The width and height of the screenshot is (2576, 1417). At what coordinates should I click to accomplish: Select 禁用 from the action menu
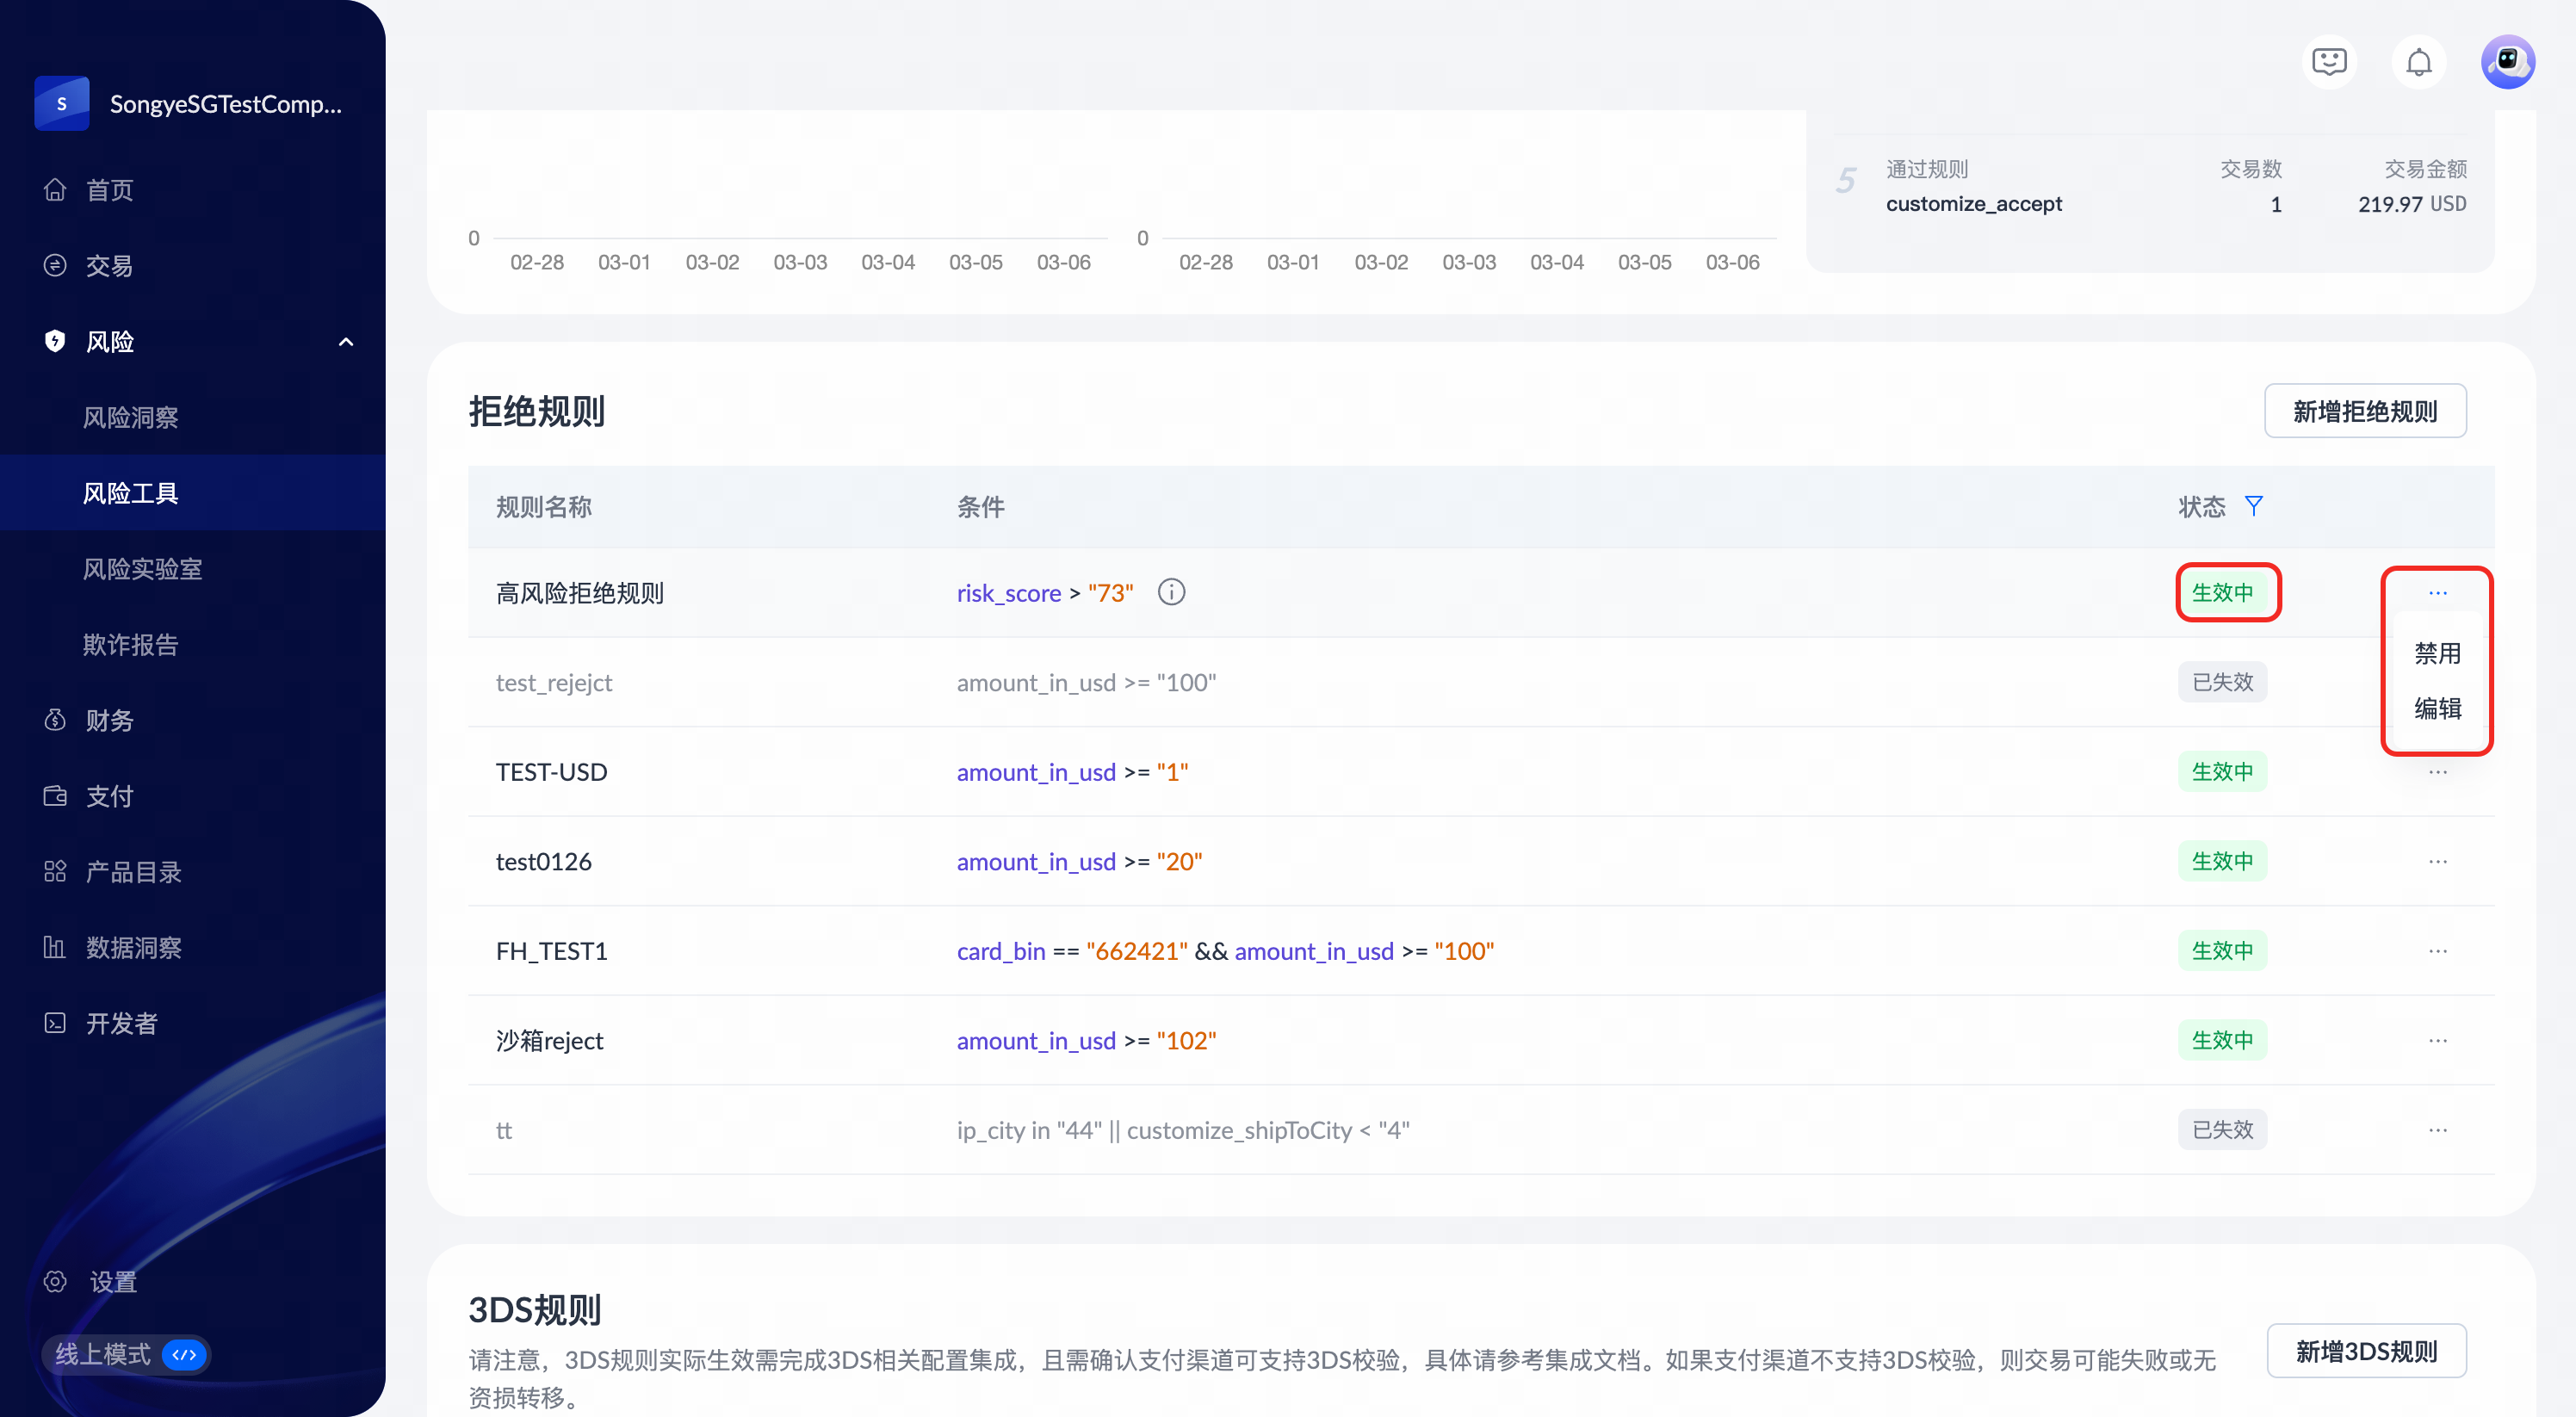[x=2437, y=653]
